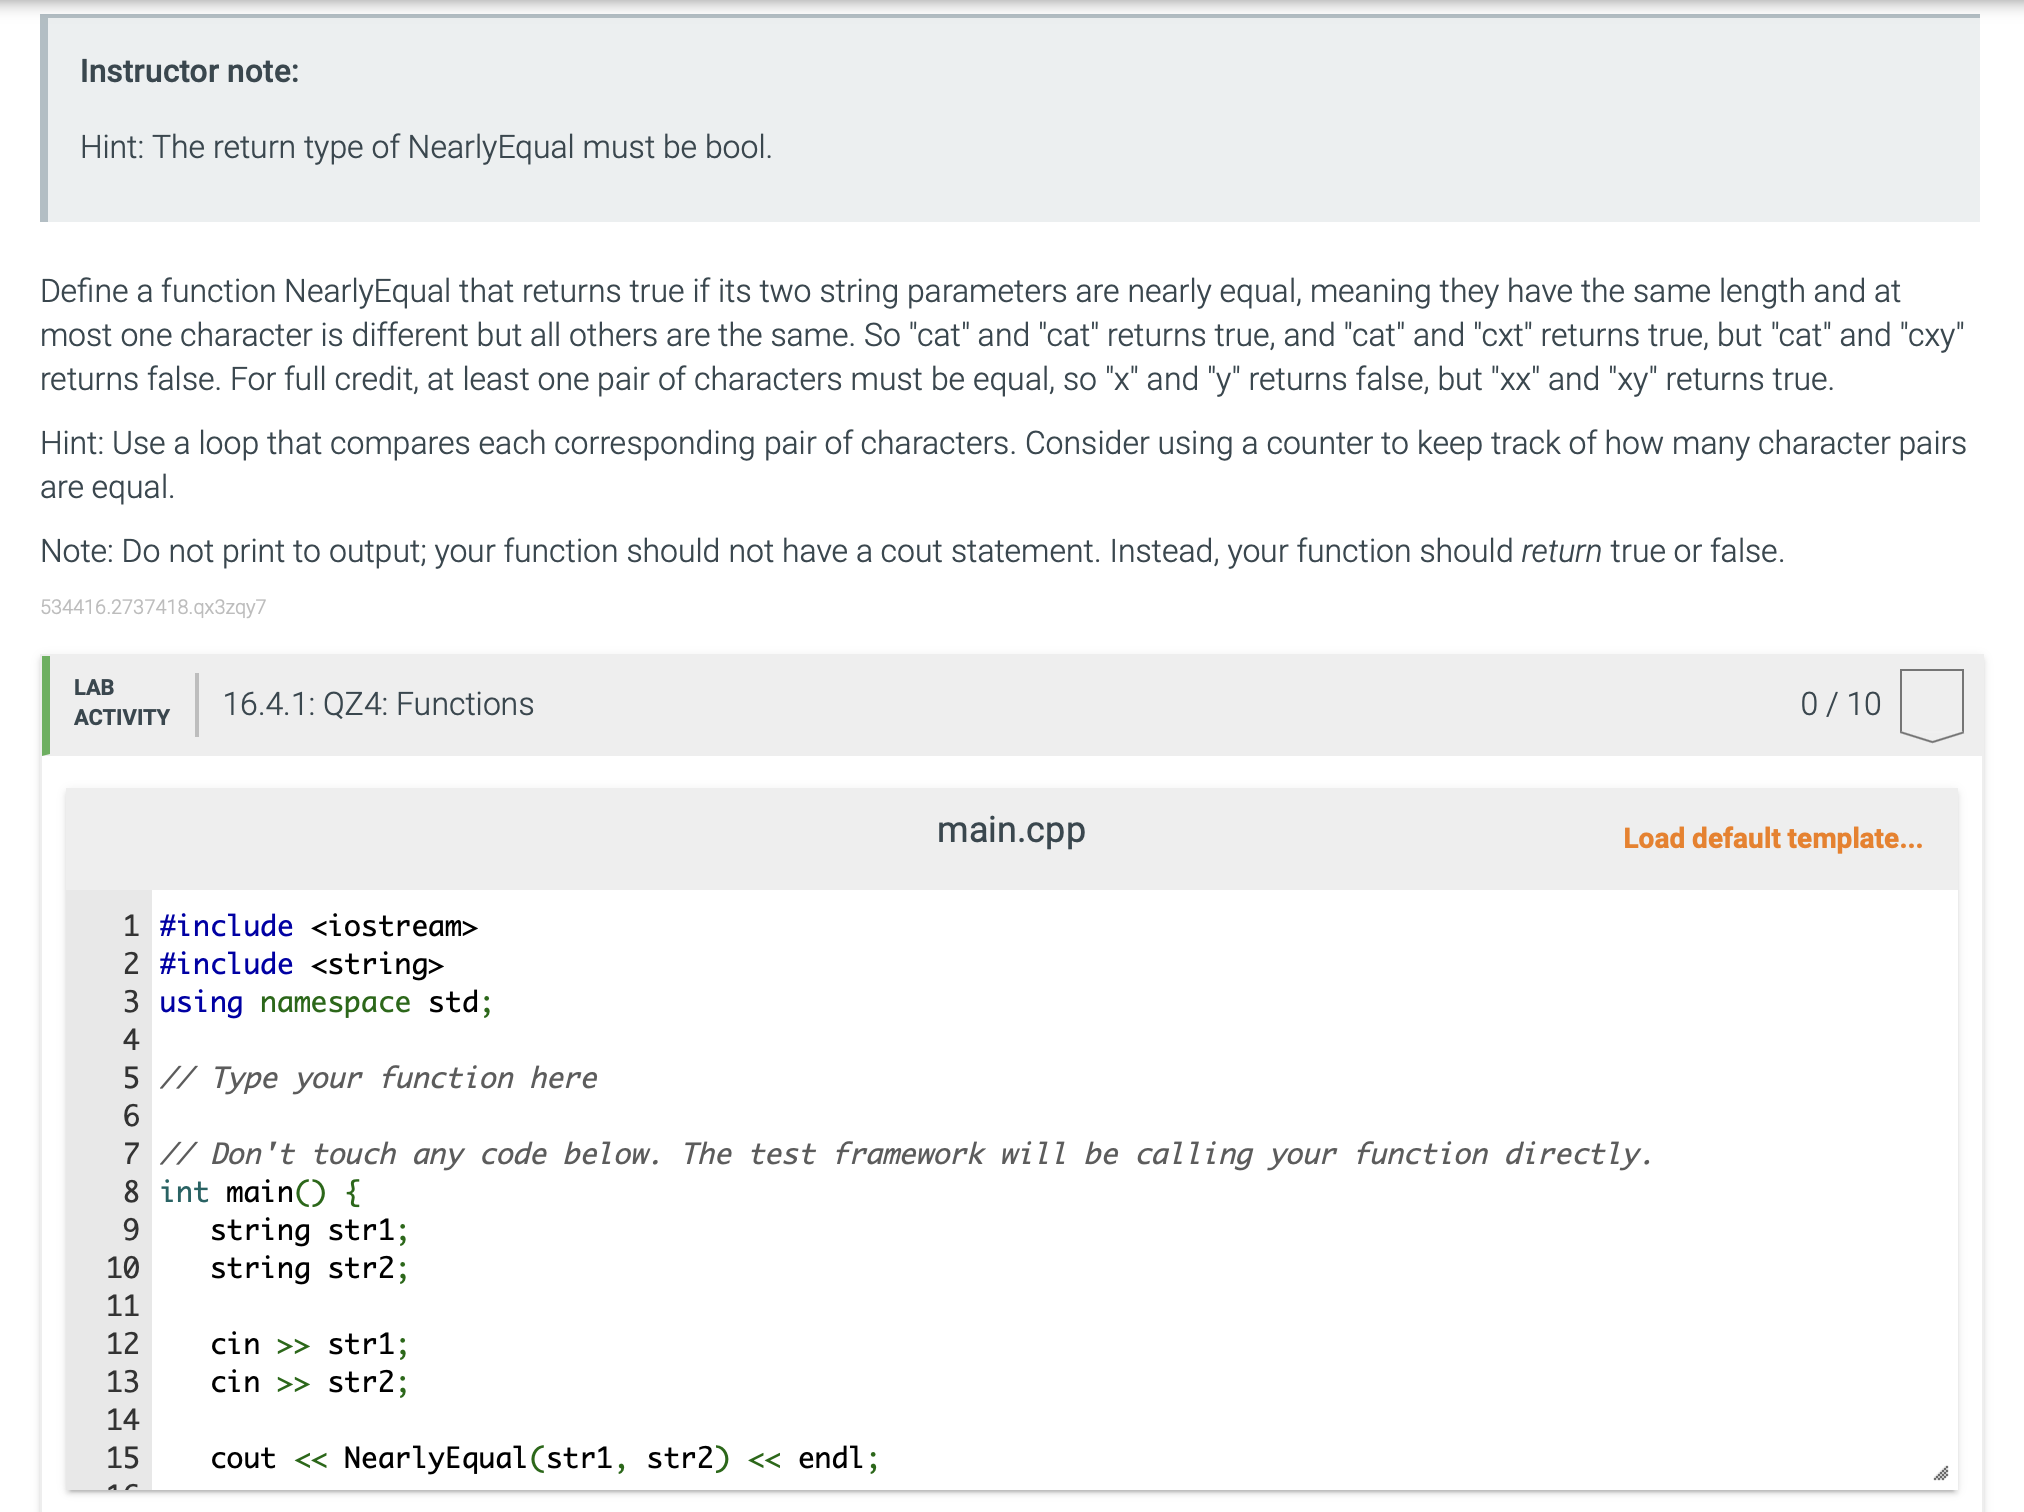Click the 0 / 10 score display
This screenshot has height=1512, width=2024.
tap(1840, 704)
